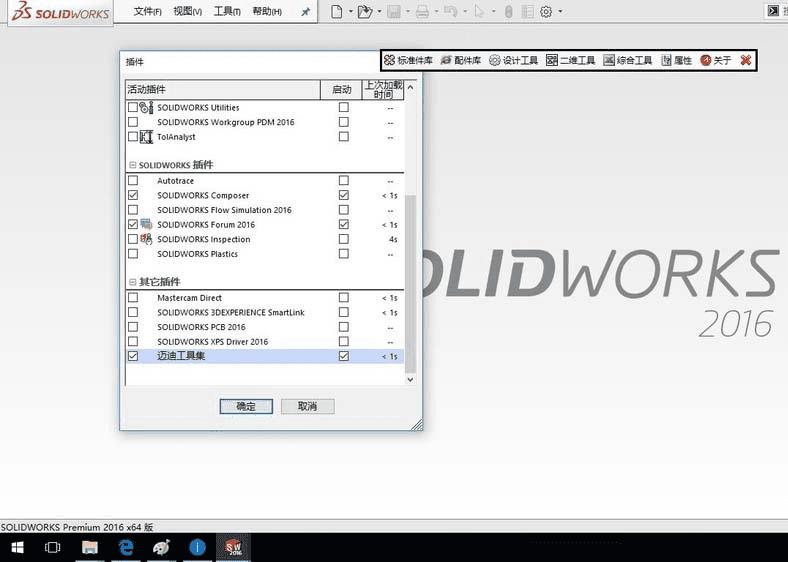Click the Rebuild traffic light icon
The image size is (788, 562).
509,12
